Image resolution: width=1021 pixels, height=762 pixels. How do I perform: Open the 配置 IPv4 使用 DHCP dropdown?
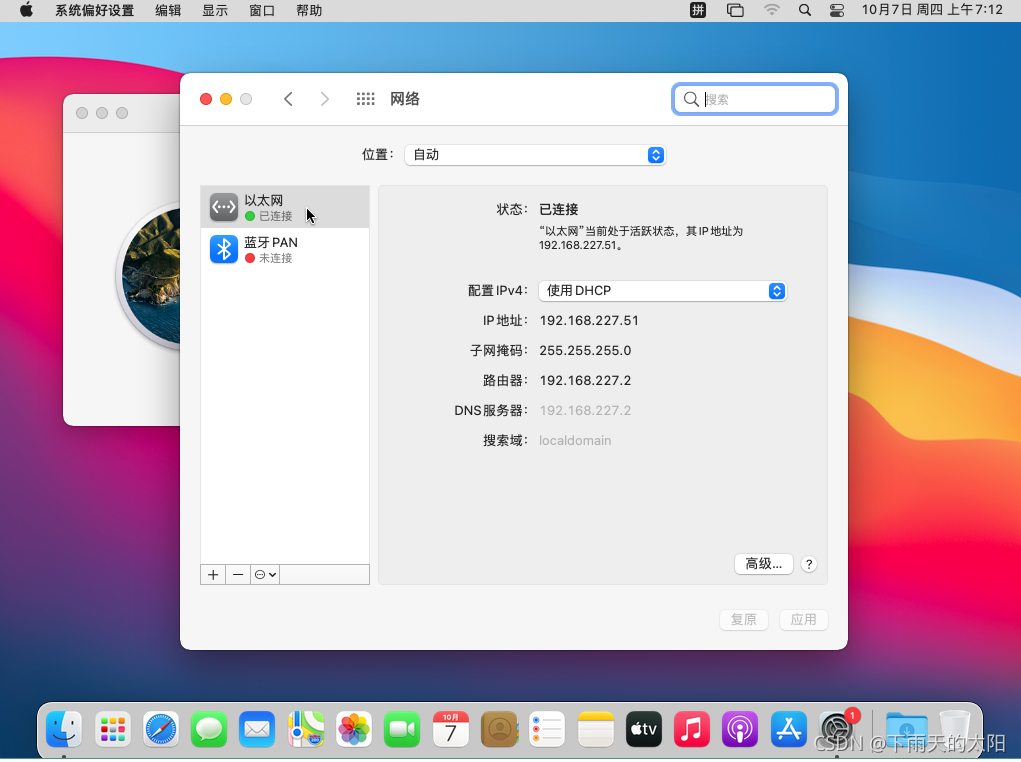662,290
